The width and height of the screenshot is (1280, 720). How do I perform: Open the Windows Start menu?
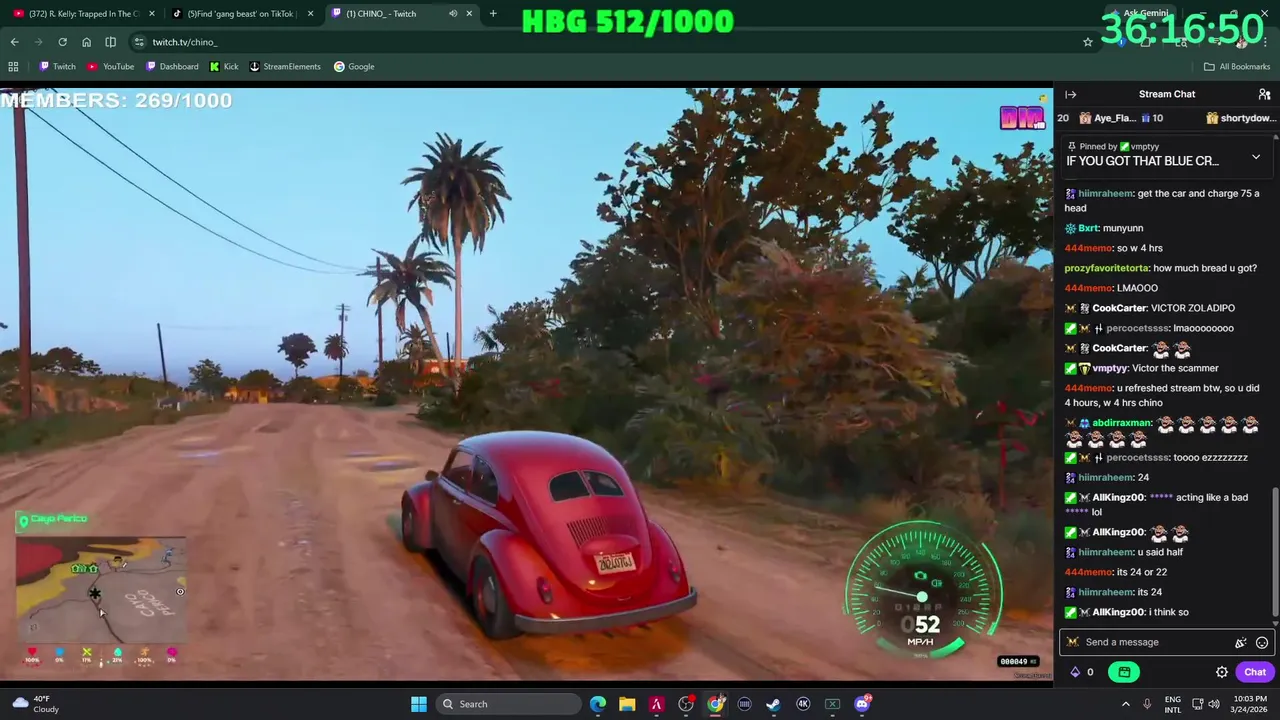click(419, 704)
